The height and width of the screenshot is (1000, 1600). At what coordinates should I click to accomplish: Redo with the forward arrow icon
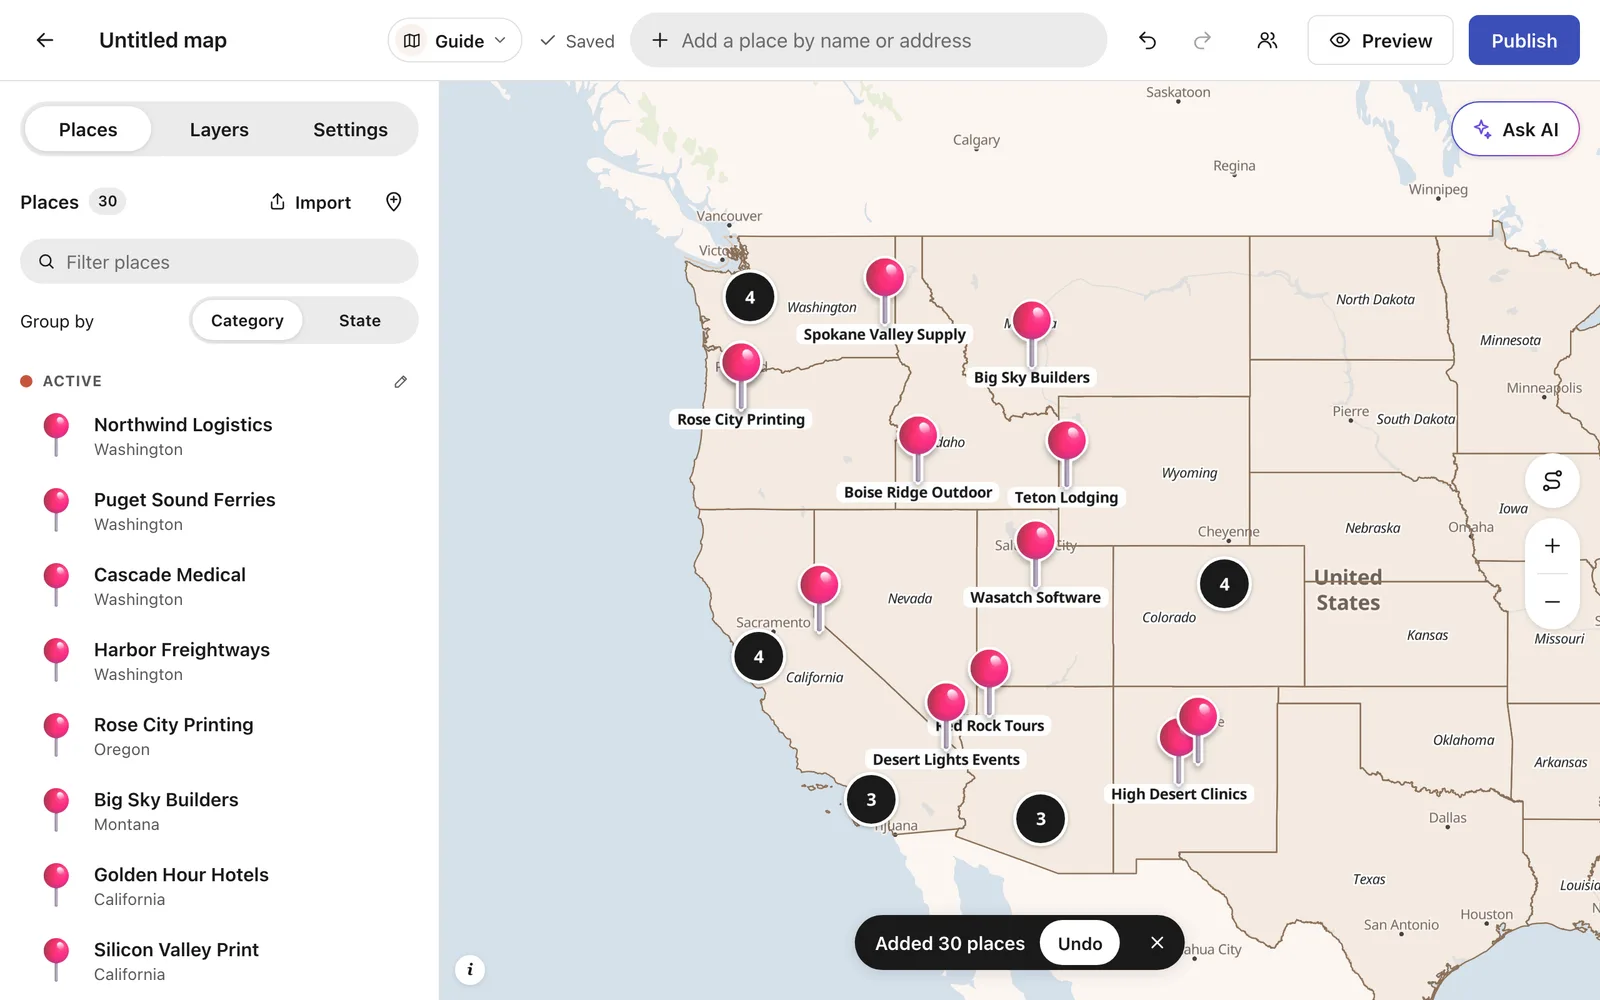point(1202,40)
